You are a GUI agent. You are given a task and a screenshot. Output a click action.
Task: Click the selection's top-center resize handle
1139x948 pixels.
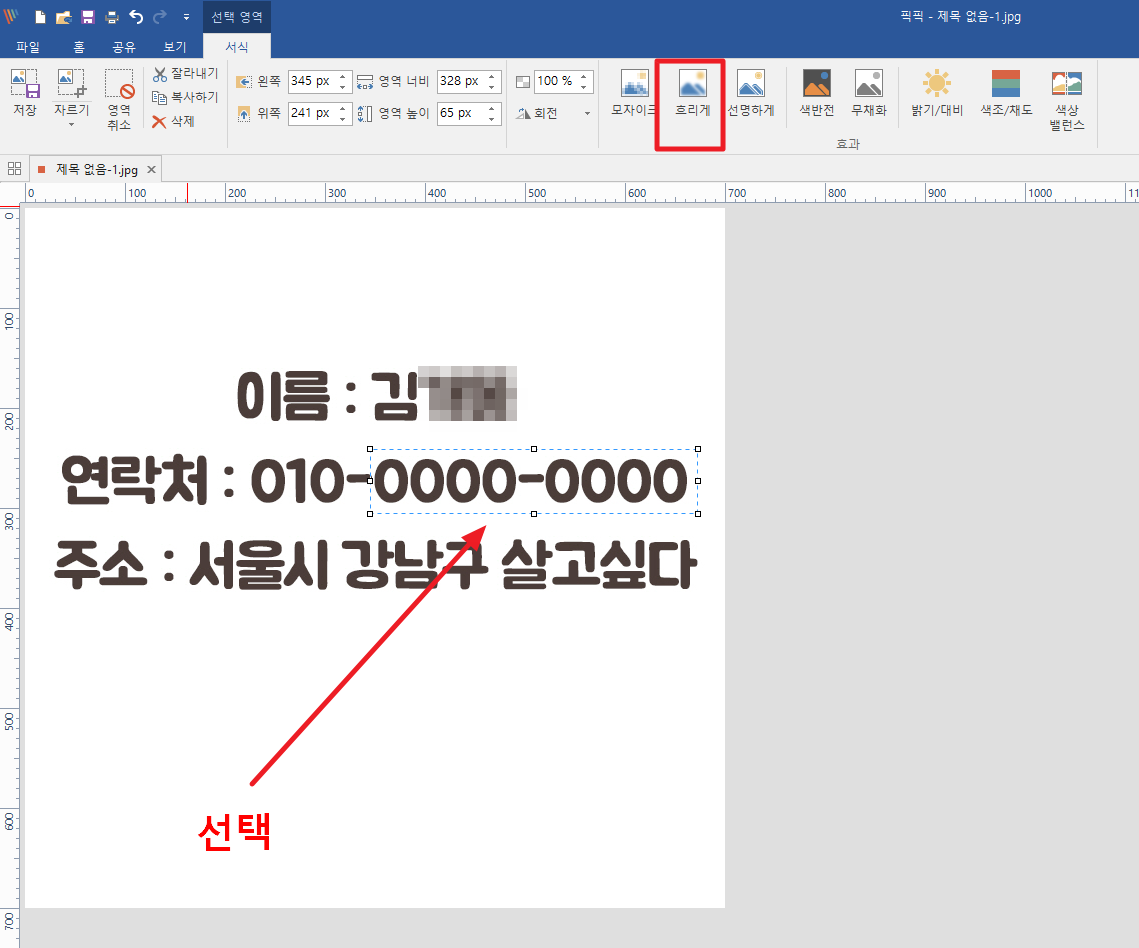(x=534, y=449)
